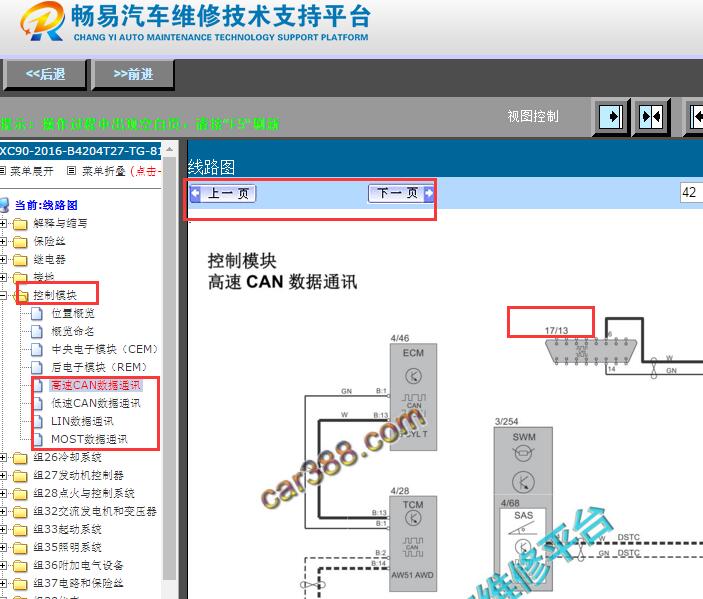Click the inward-arrows view control icon
This screenshot has width=703, height=599.
coord(651,117)
